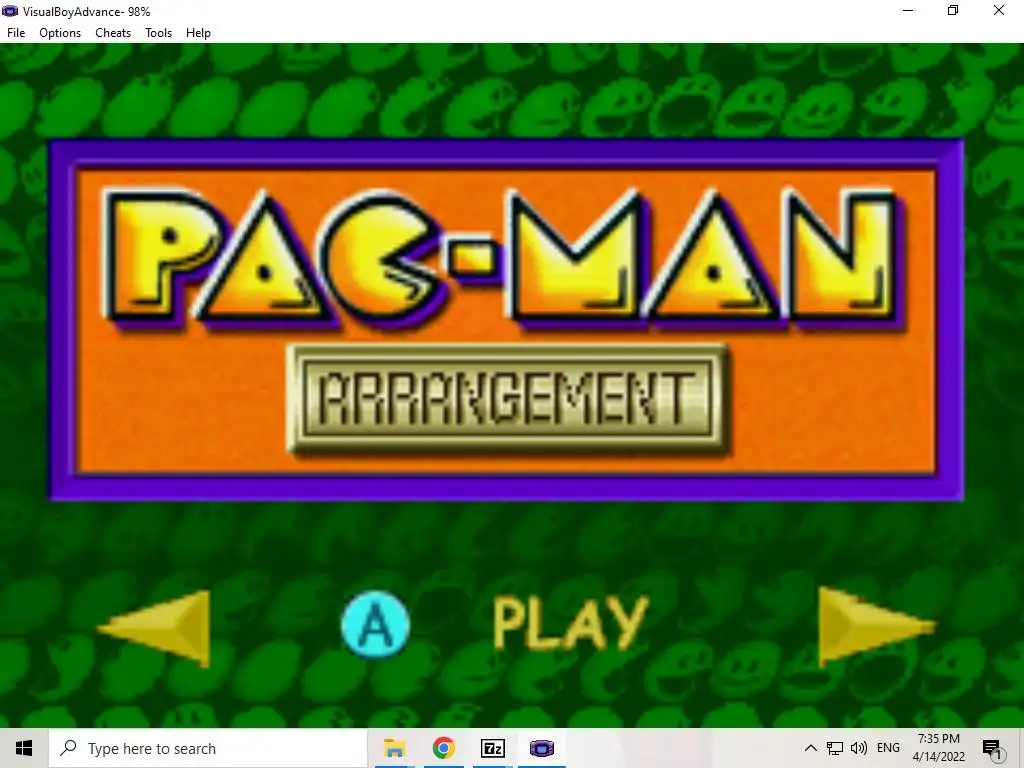The height and width of the screenshot is (768, 1024).
Task: Open 7-Zip from taskbar
Action: [x=492, y=748]
